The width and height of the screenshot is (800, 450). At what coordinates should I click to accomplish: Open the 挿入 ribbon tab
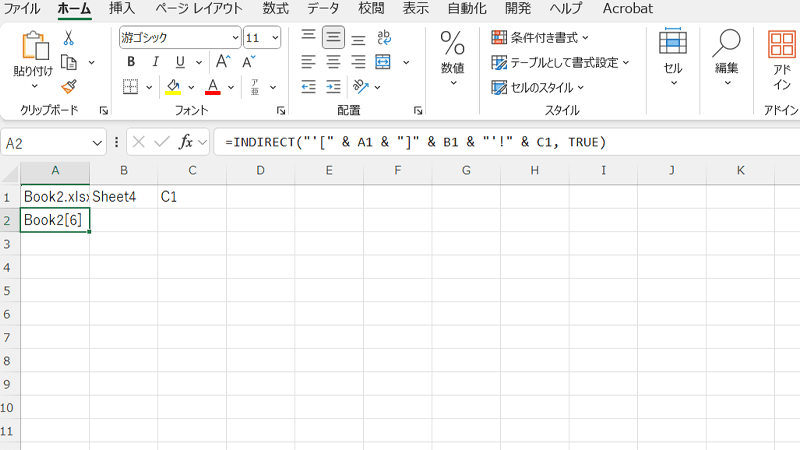tap(122, 9)
